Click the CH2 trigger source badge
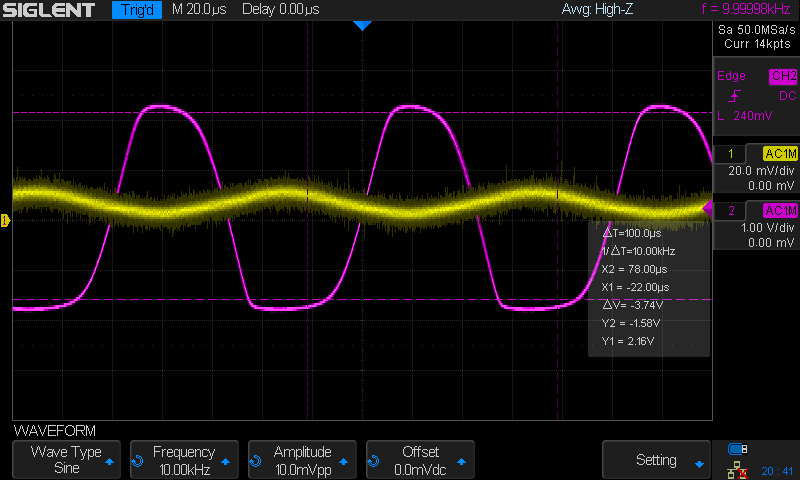 tap(783, 76)
